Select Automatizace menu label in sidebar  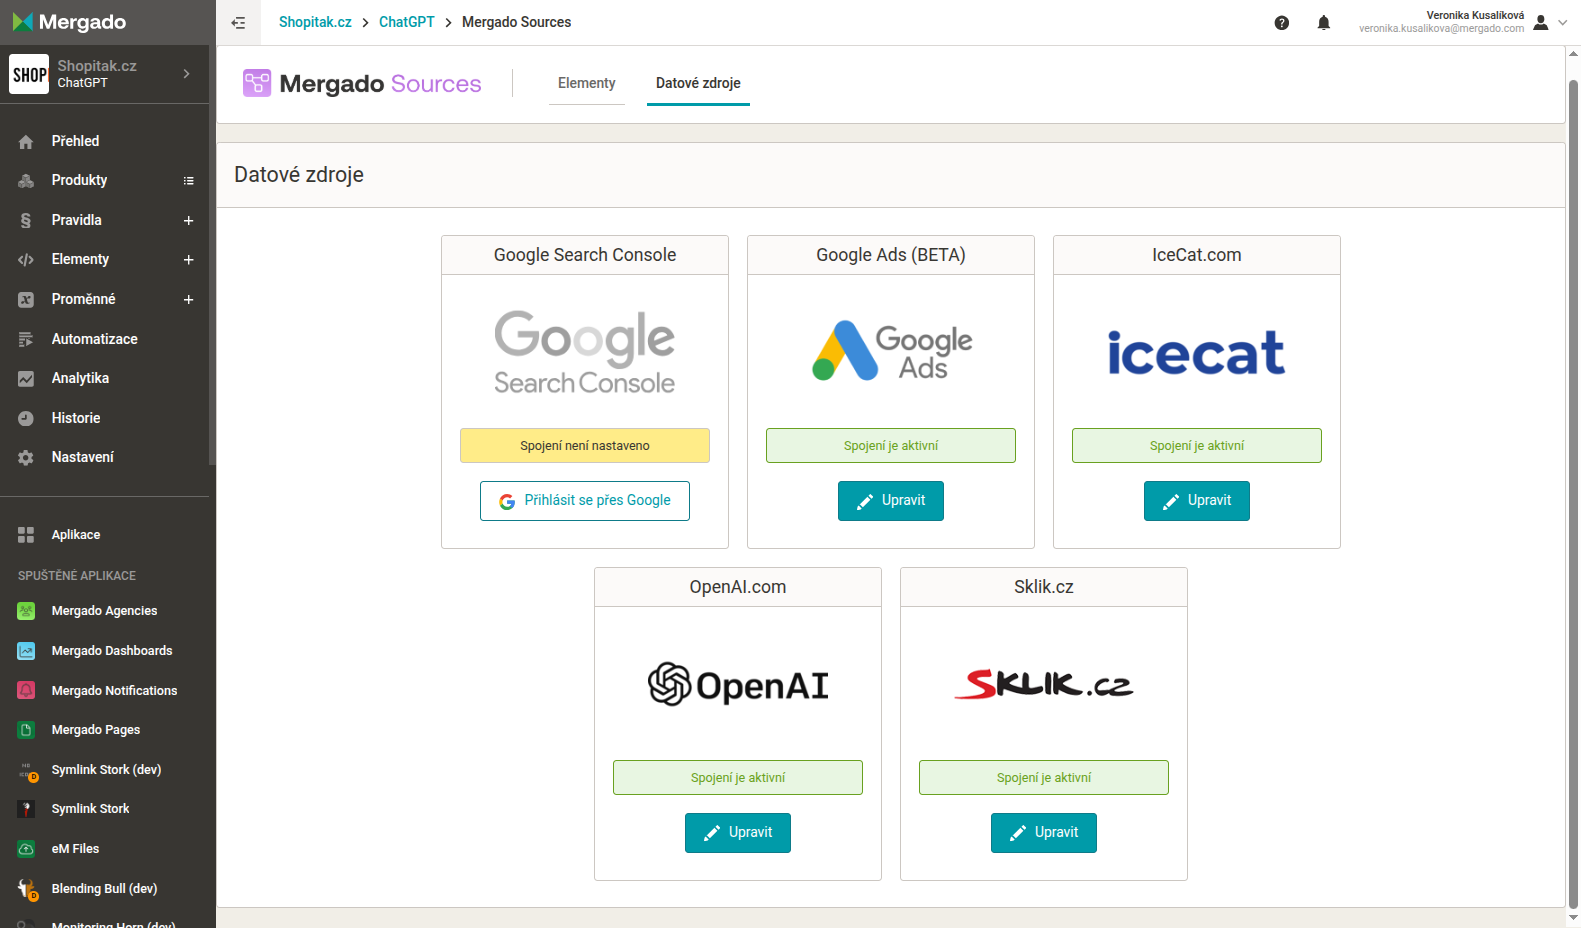pos(95,339)
